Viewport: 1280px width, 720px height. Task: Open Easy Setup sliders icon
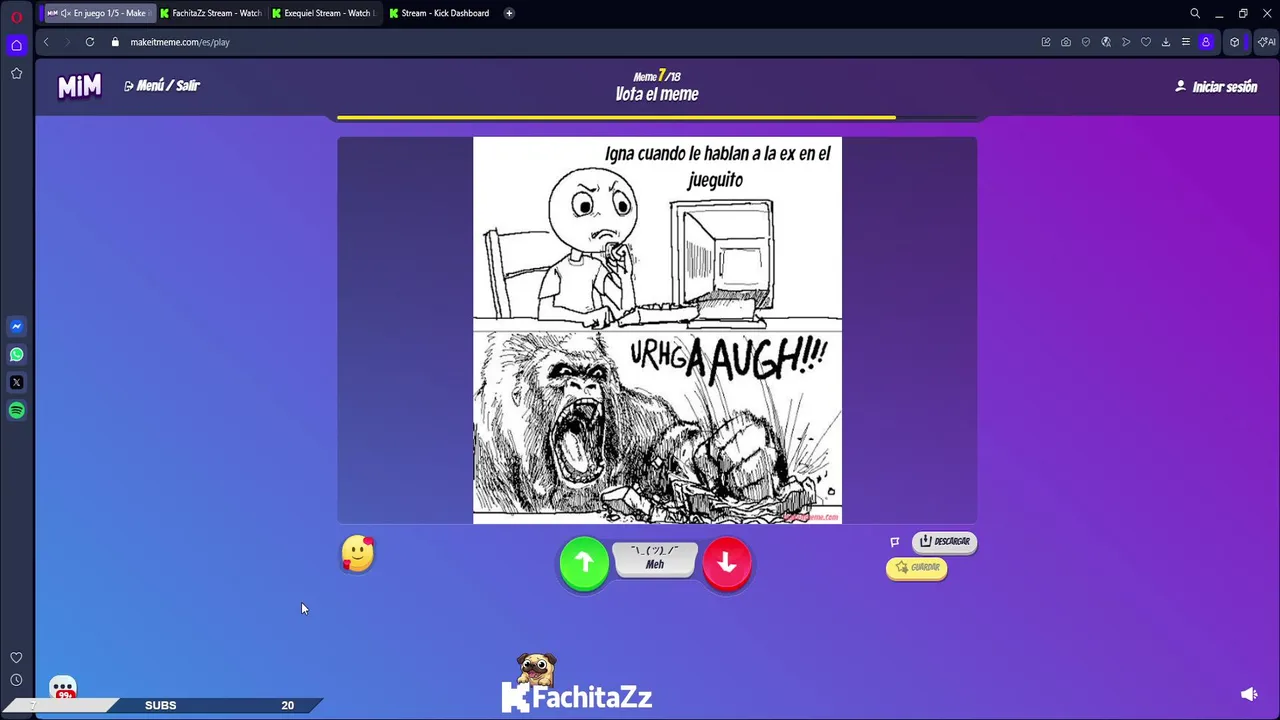coord(1186,42)
